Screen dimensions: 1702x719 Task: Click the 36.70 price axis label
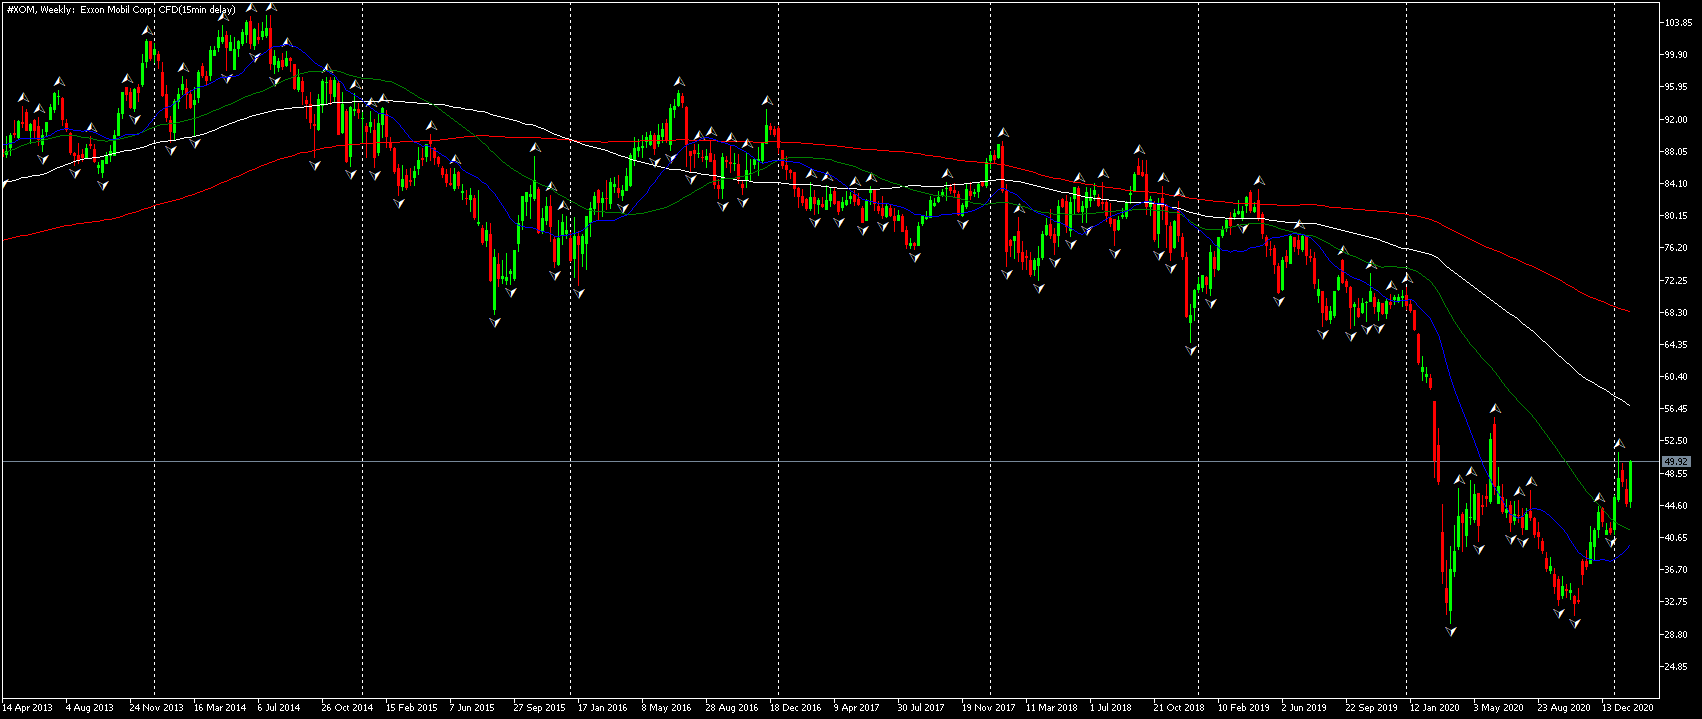tap(1674, 570)
